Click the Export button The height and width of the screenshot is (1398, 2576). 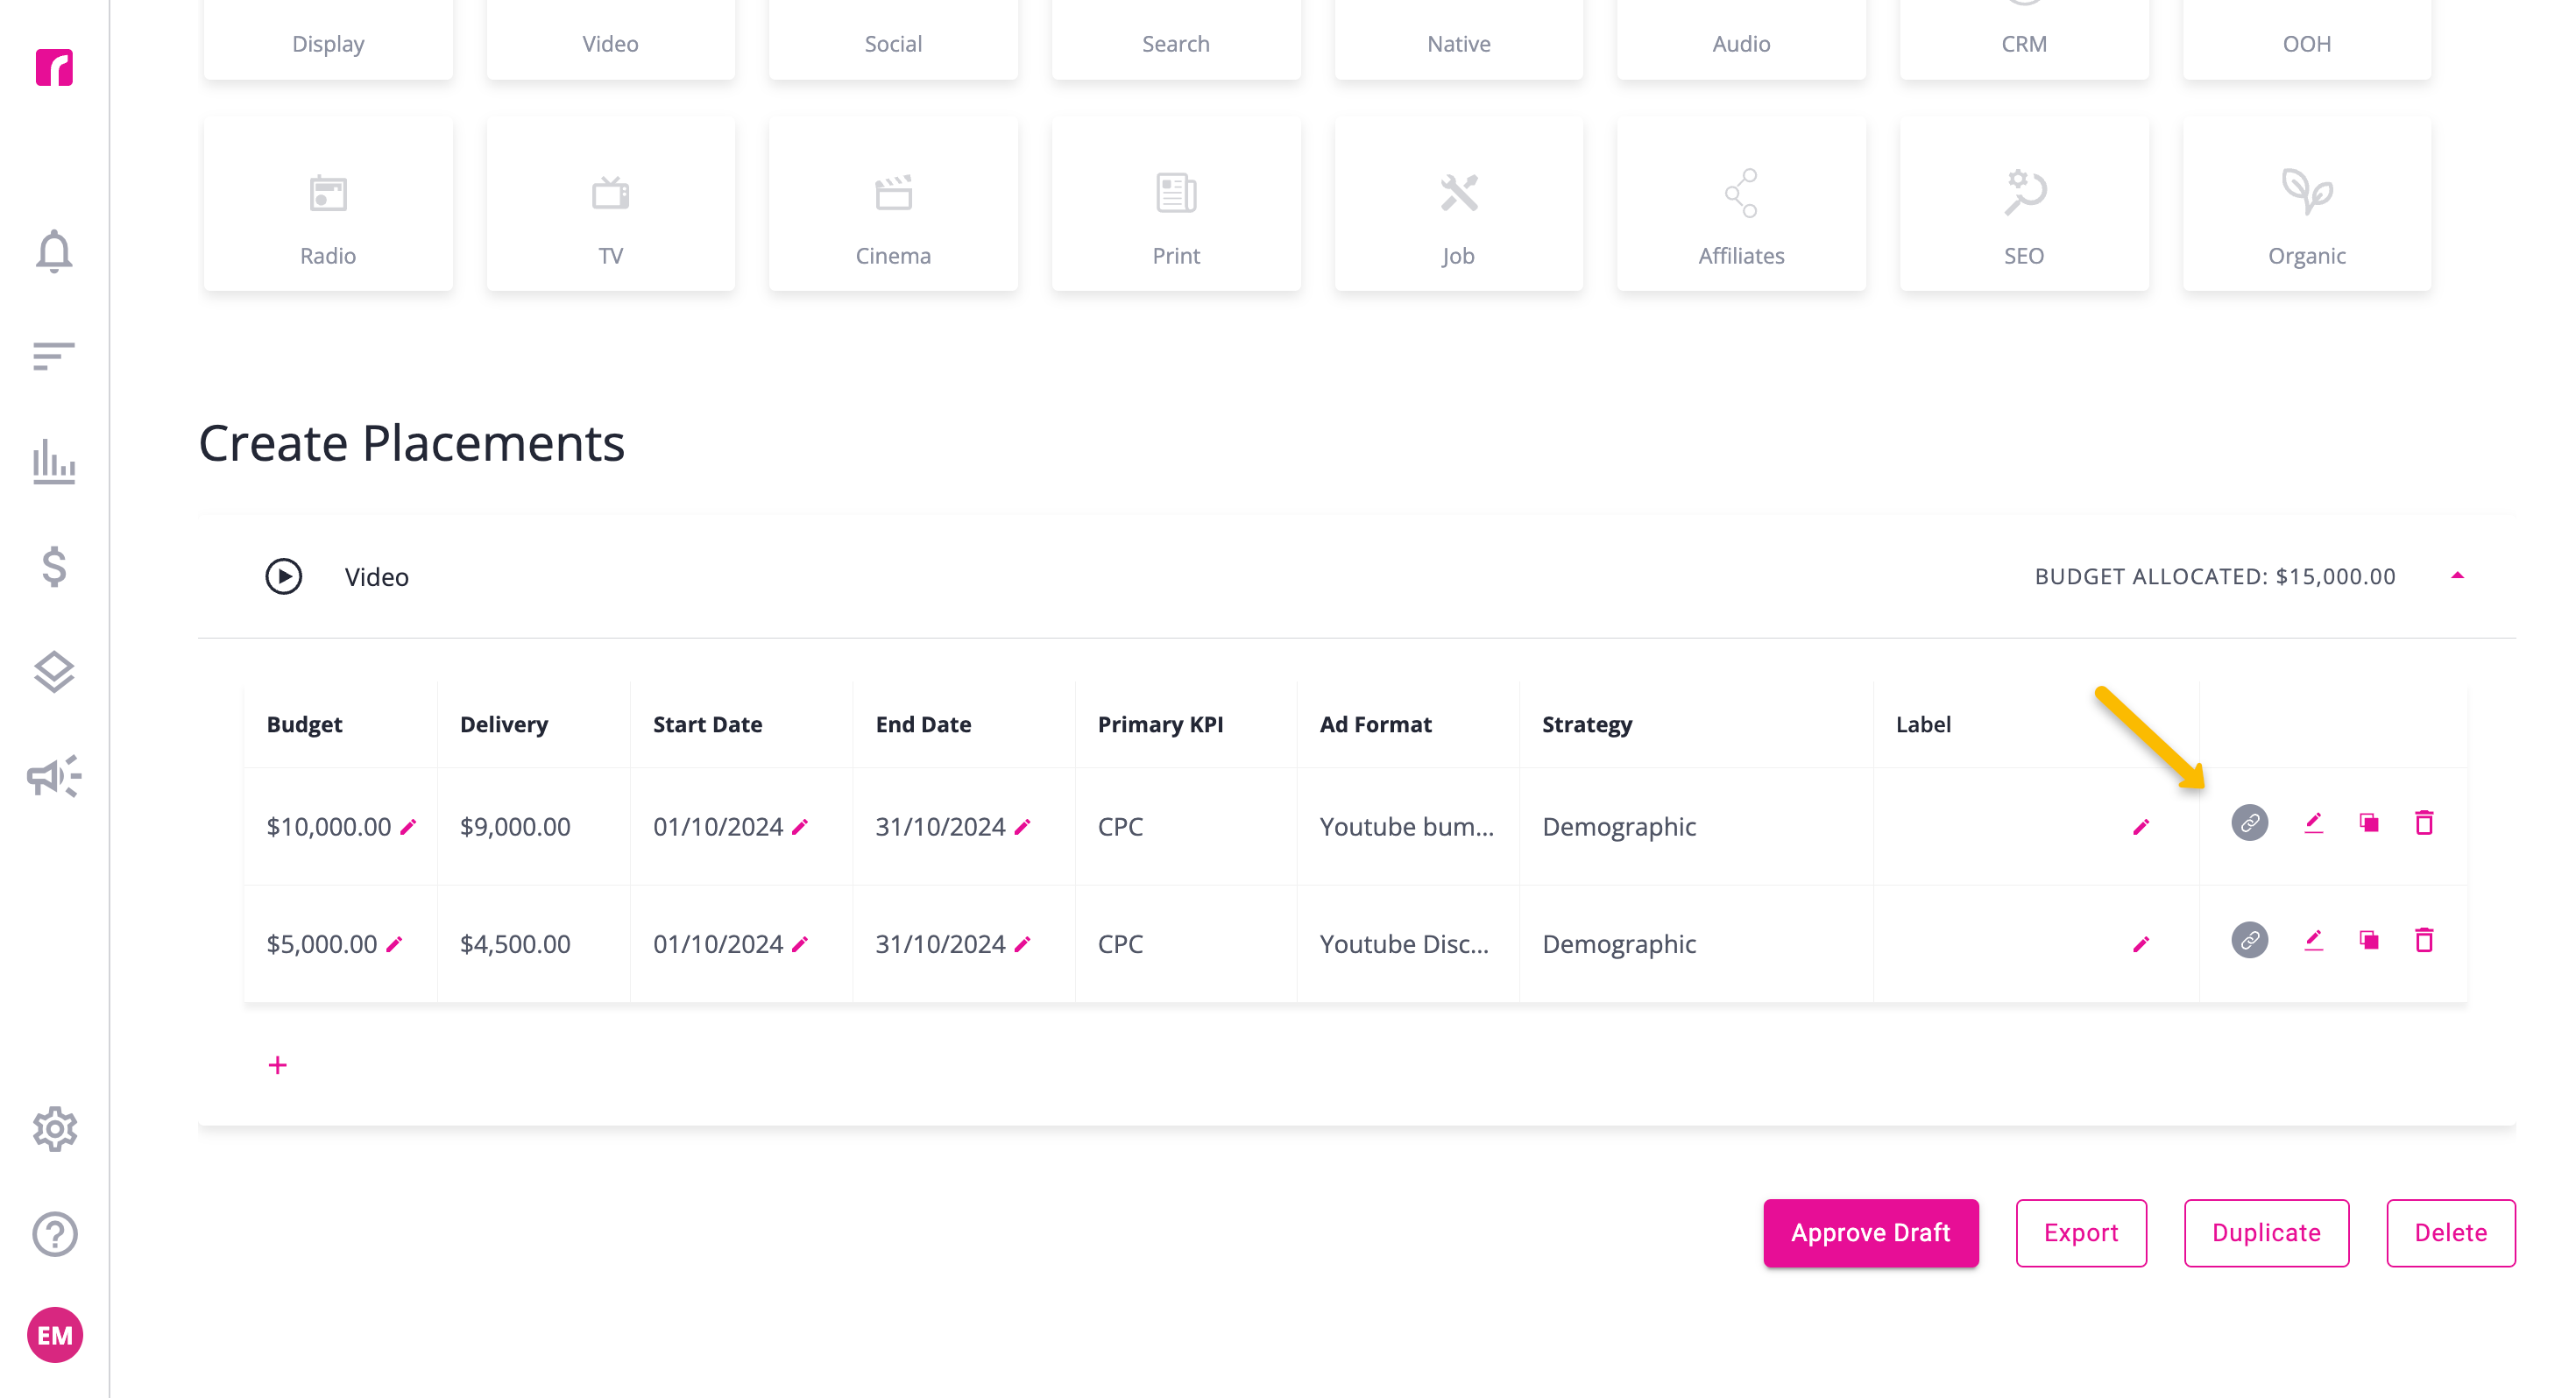tap(2081, 1233)
